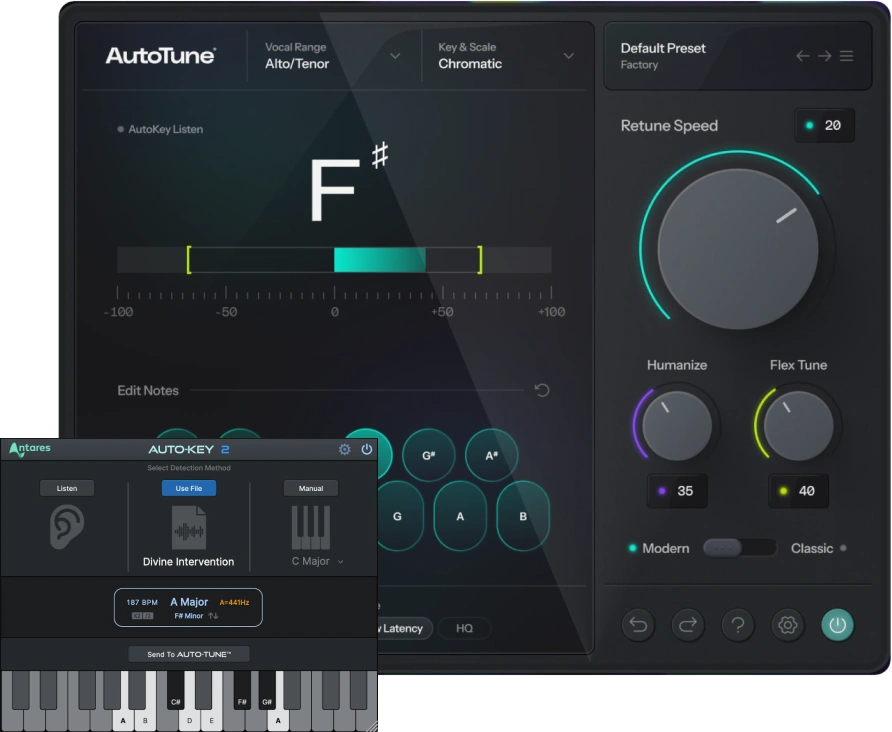Toggle the AutoTune power bypass button

click(838, 625)
